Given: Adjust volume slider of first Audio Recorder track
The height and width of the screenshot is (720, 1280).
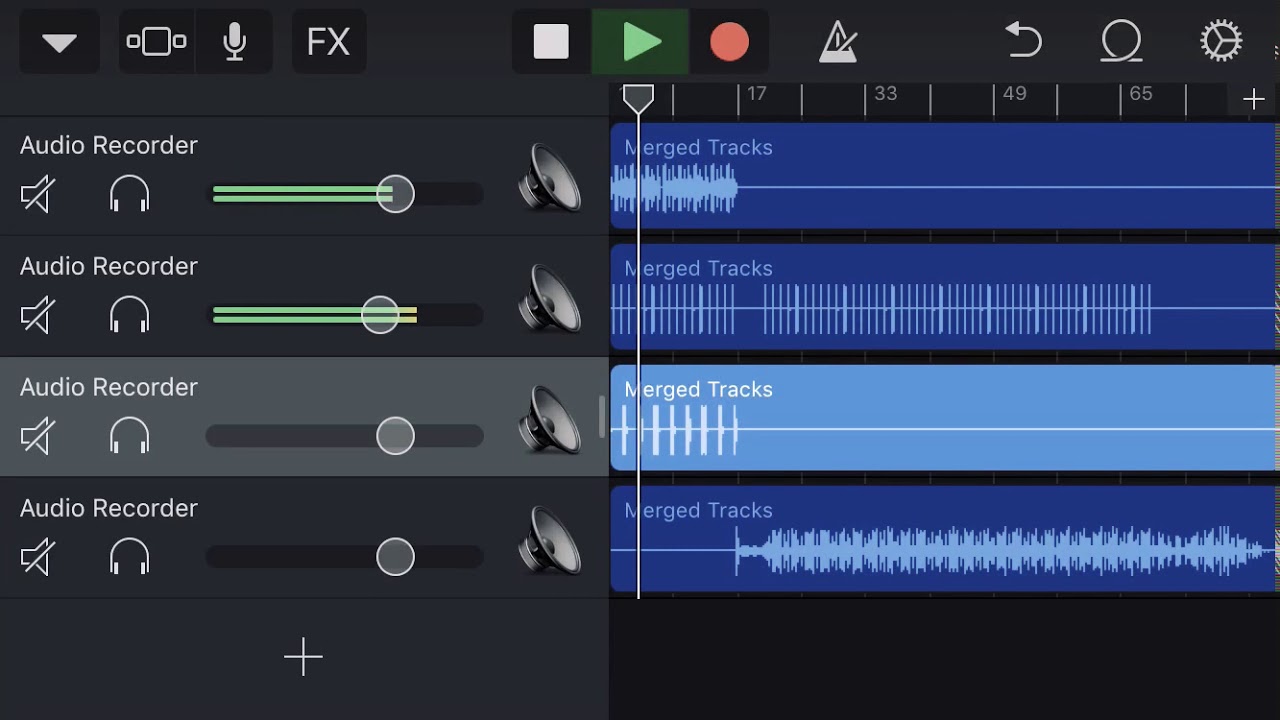Looking at the screenshot, I should 345,194.
